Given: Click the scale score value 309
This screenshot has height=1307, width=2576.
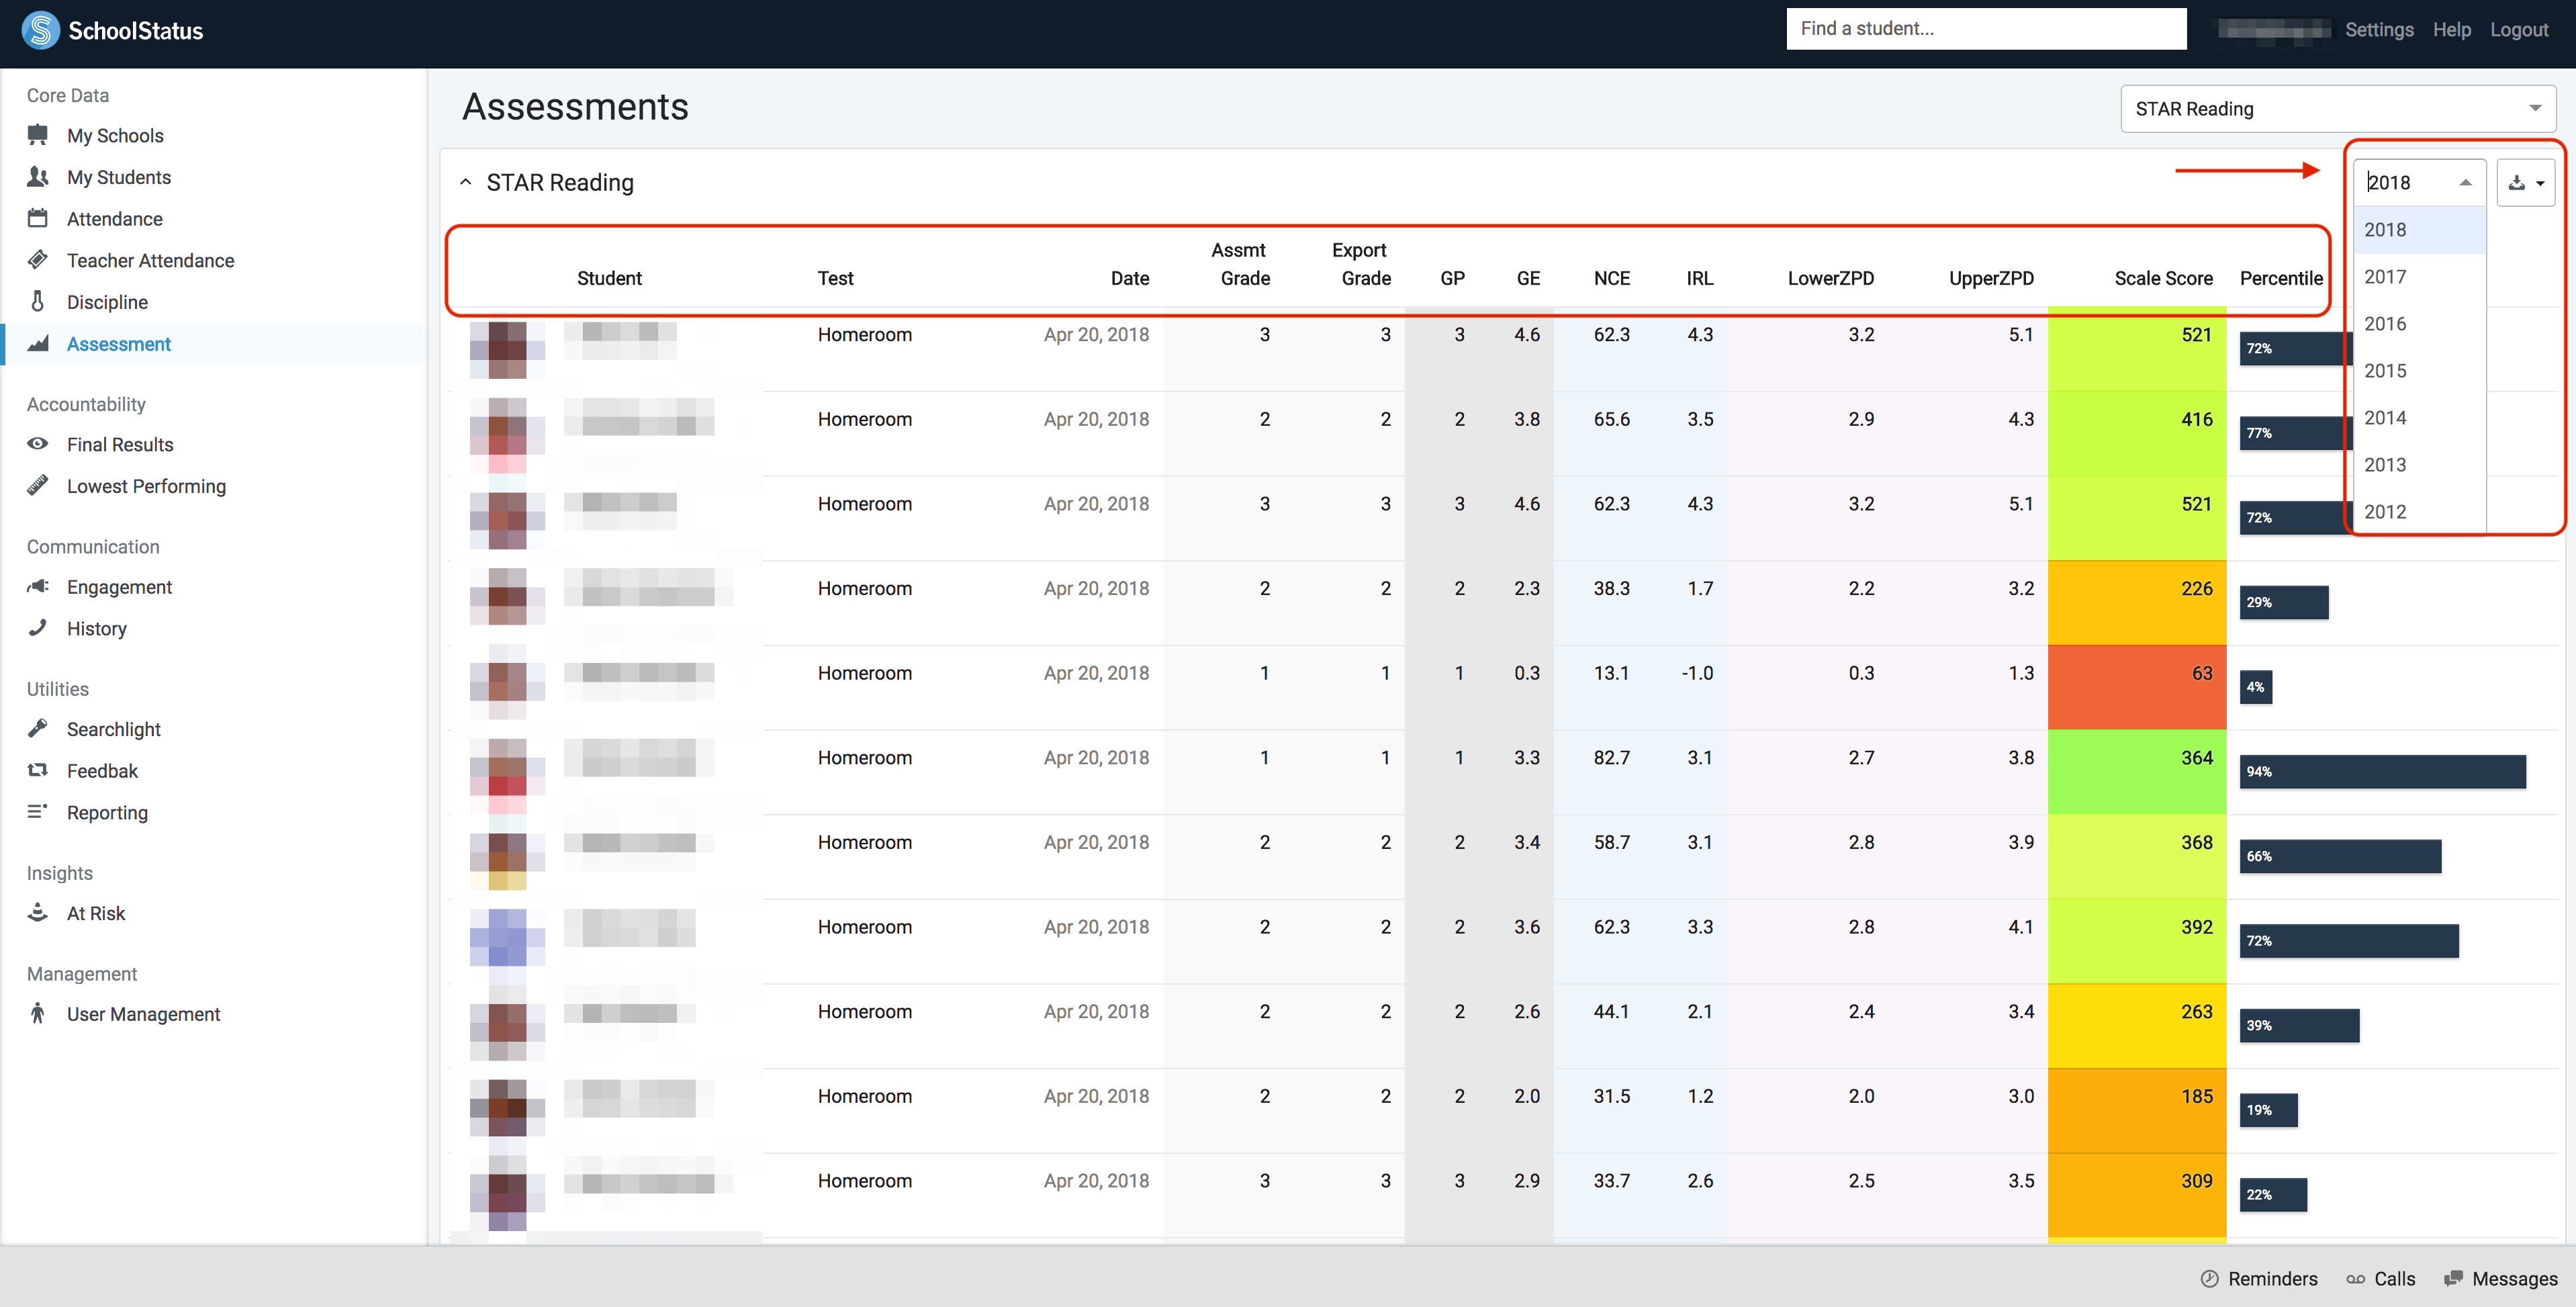Looking at the screenshot, I should click(x=2196, y=1181).
